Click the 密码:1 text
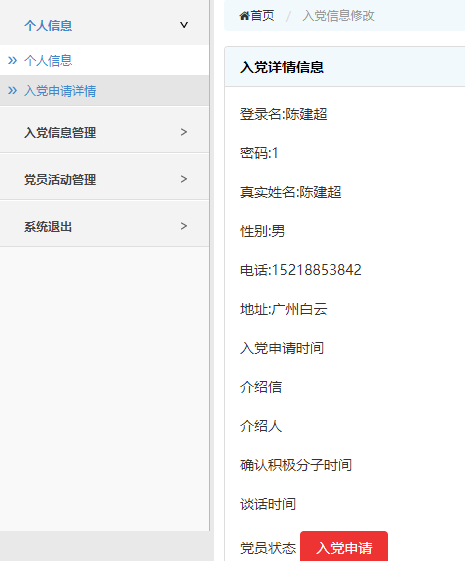Screen dimensions: 465x561 [x=259, y=153]
